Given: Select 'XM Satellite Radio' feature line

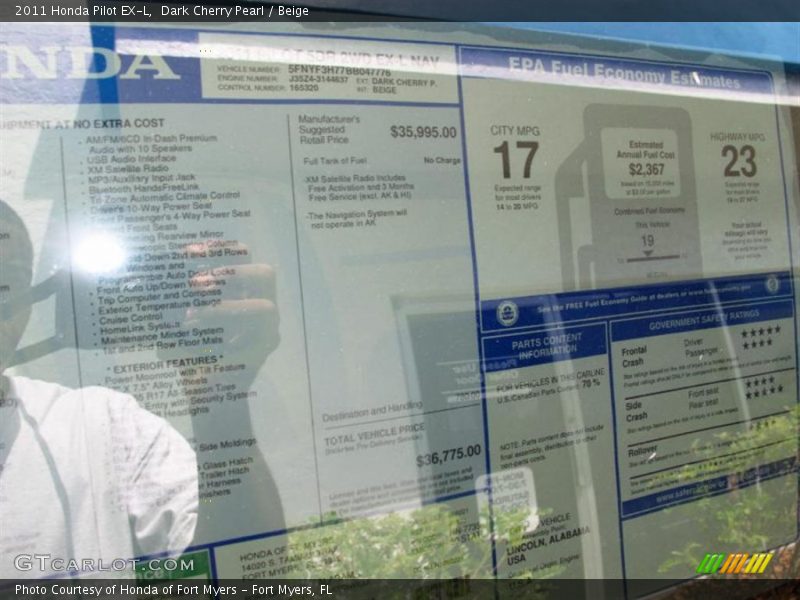Looking at the screenshot, I should (128, 169).
